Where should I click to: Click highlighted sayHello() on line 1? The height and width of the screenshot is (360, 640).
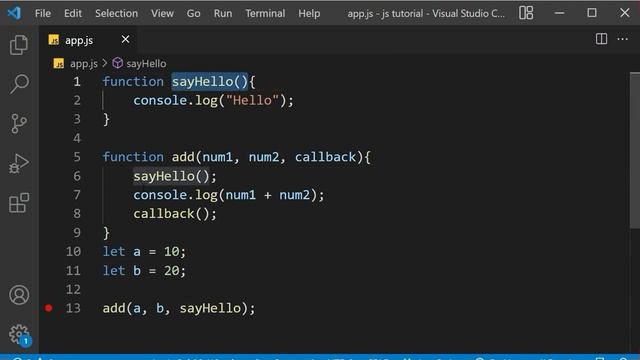pyautogui.click(x=210, y=82)
